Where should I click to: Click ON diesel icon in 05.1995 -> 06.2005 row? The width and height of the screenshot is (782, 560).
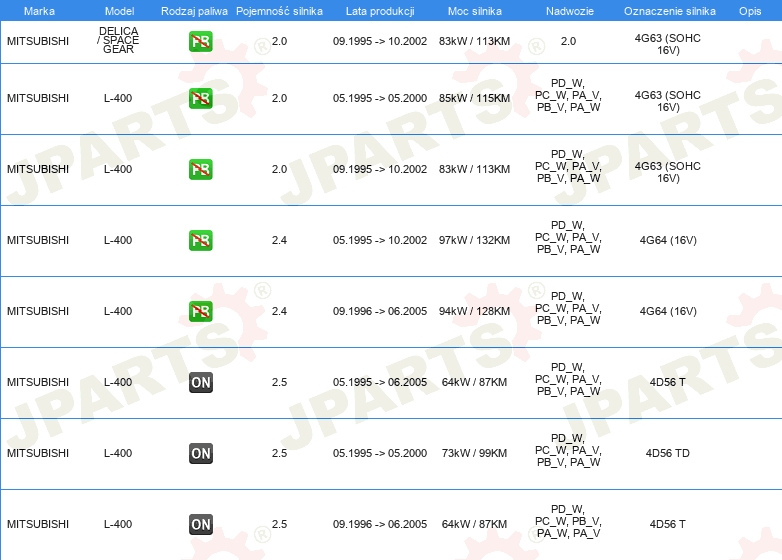coord(200,382)
